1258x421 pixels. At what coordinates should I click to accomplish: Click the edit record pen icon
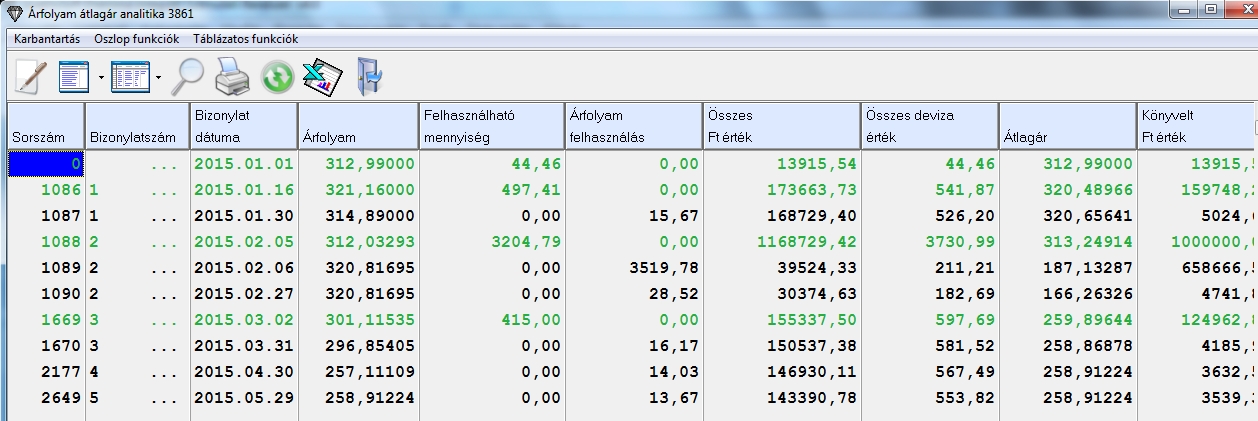(30, 76)
